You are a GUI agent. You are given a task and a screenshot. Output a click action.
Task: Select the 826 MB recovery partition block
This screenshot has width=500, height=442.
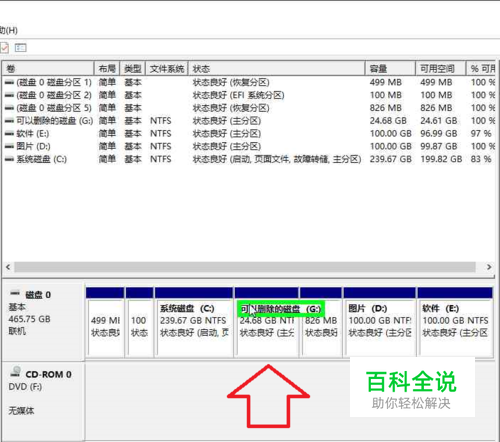(321, 322)
